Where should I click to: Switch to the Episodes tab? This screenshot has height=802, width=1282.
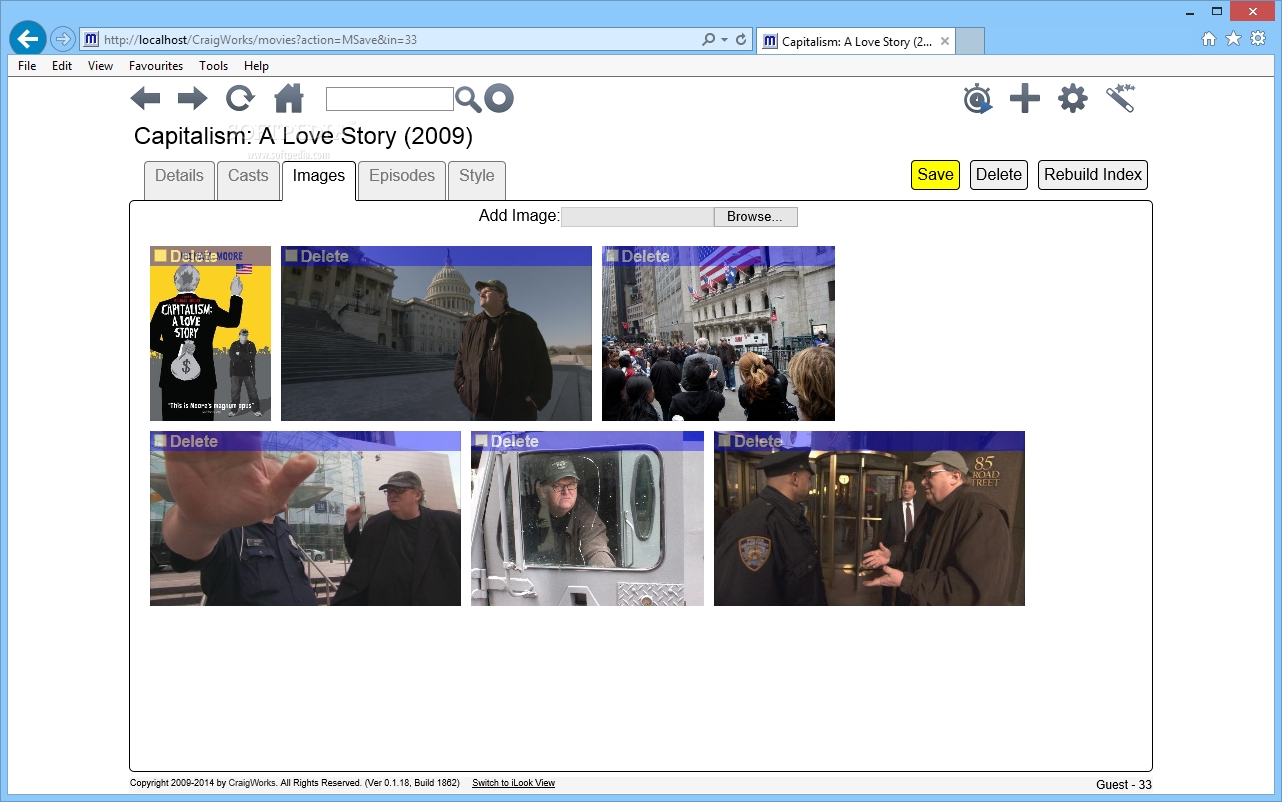point(402,180)
